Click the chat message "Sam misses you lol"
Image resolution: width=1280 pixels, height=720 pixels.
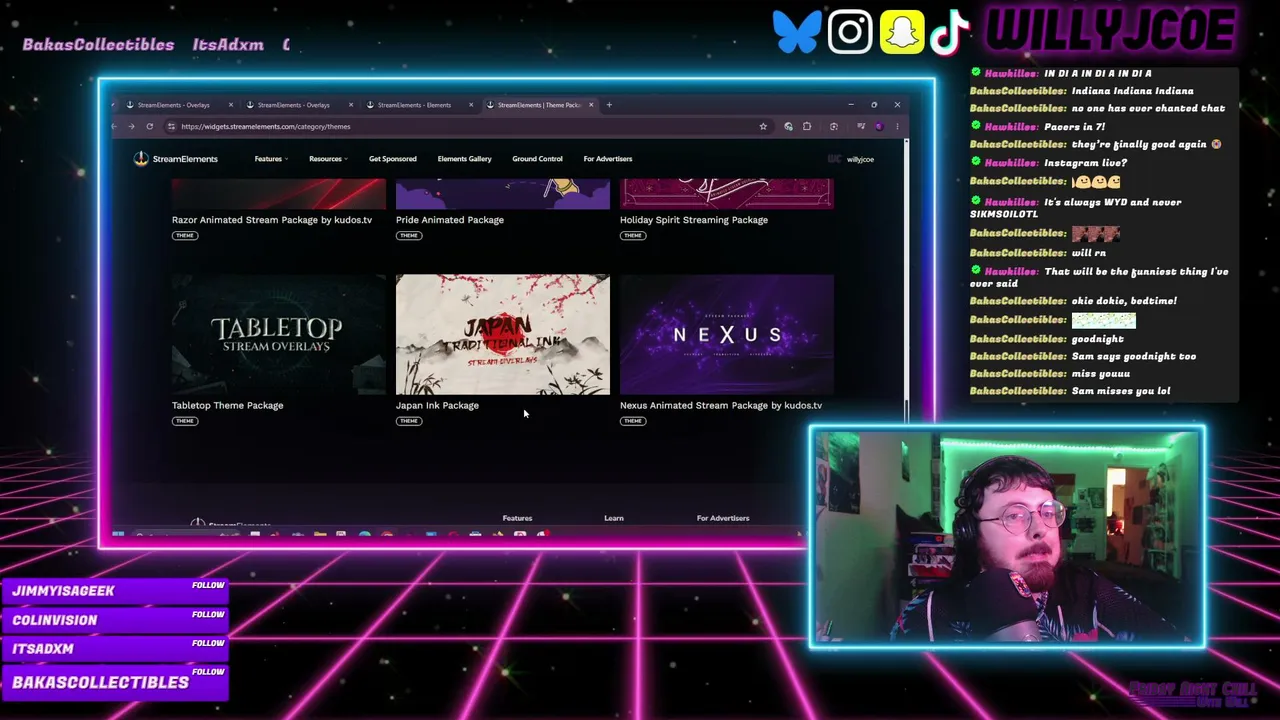point(1121,391)
